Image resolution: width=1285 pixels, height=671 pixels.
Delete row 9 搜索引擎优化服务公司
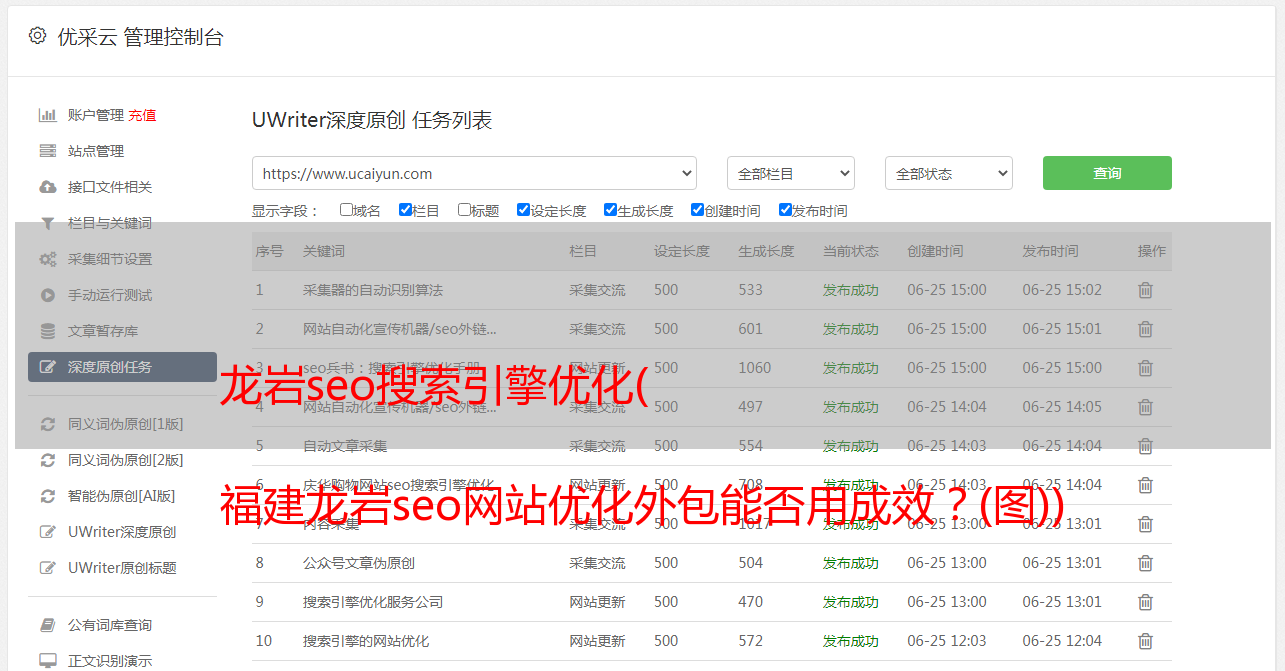(1146, 602)
